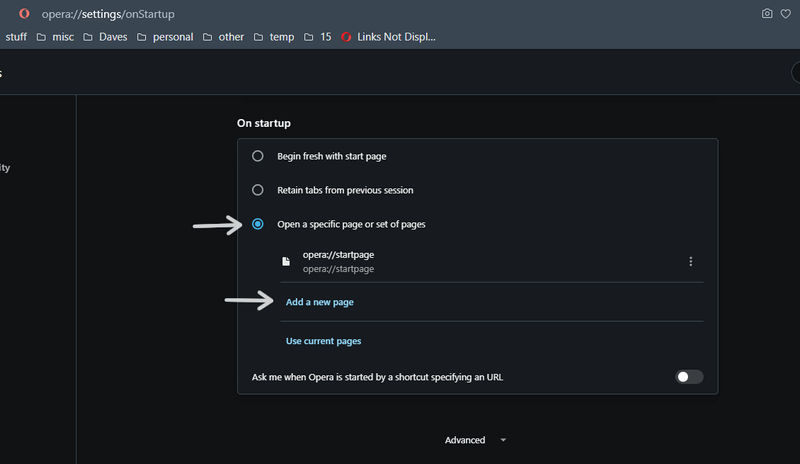Expand the Advanced settings section
Viewport: 800px width, 464px height.
point(475,440)
